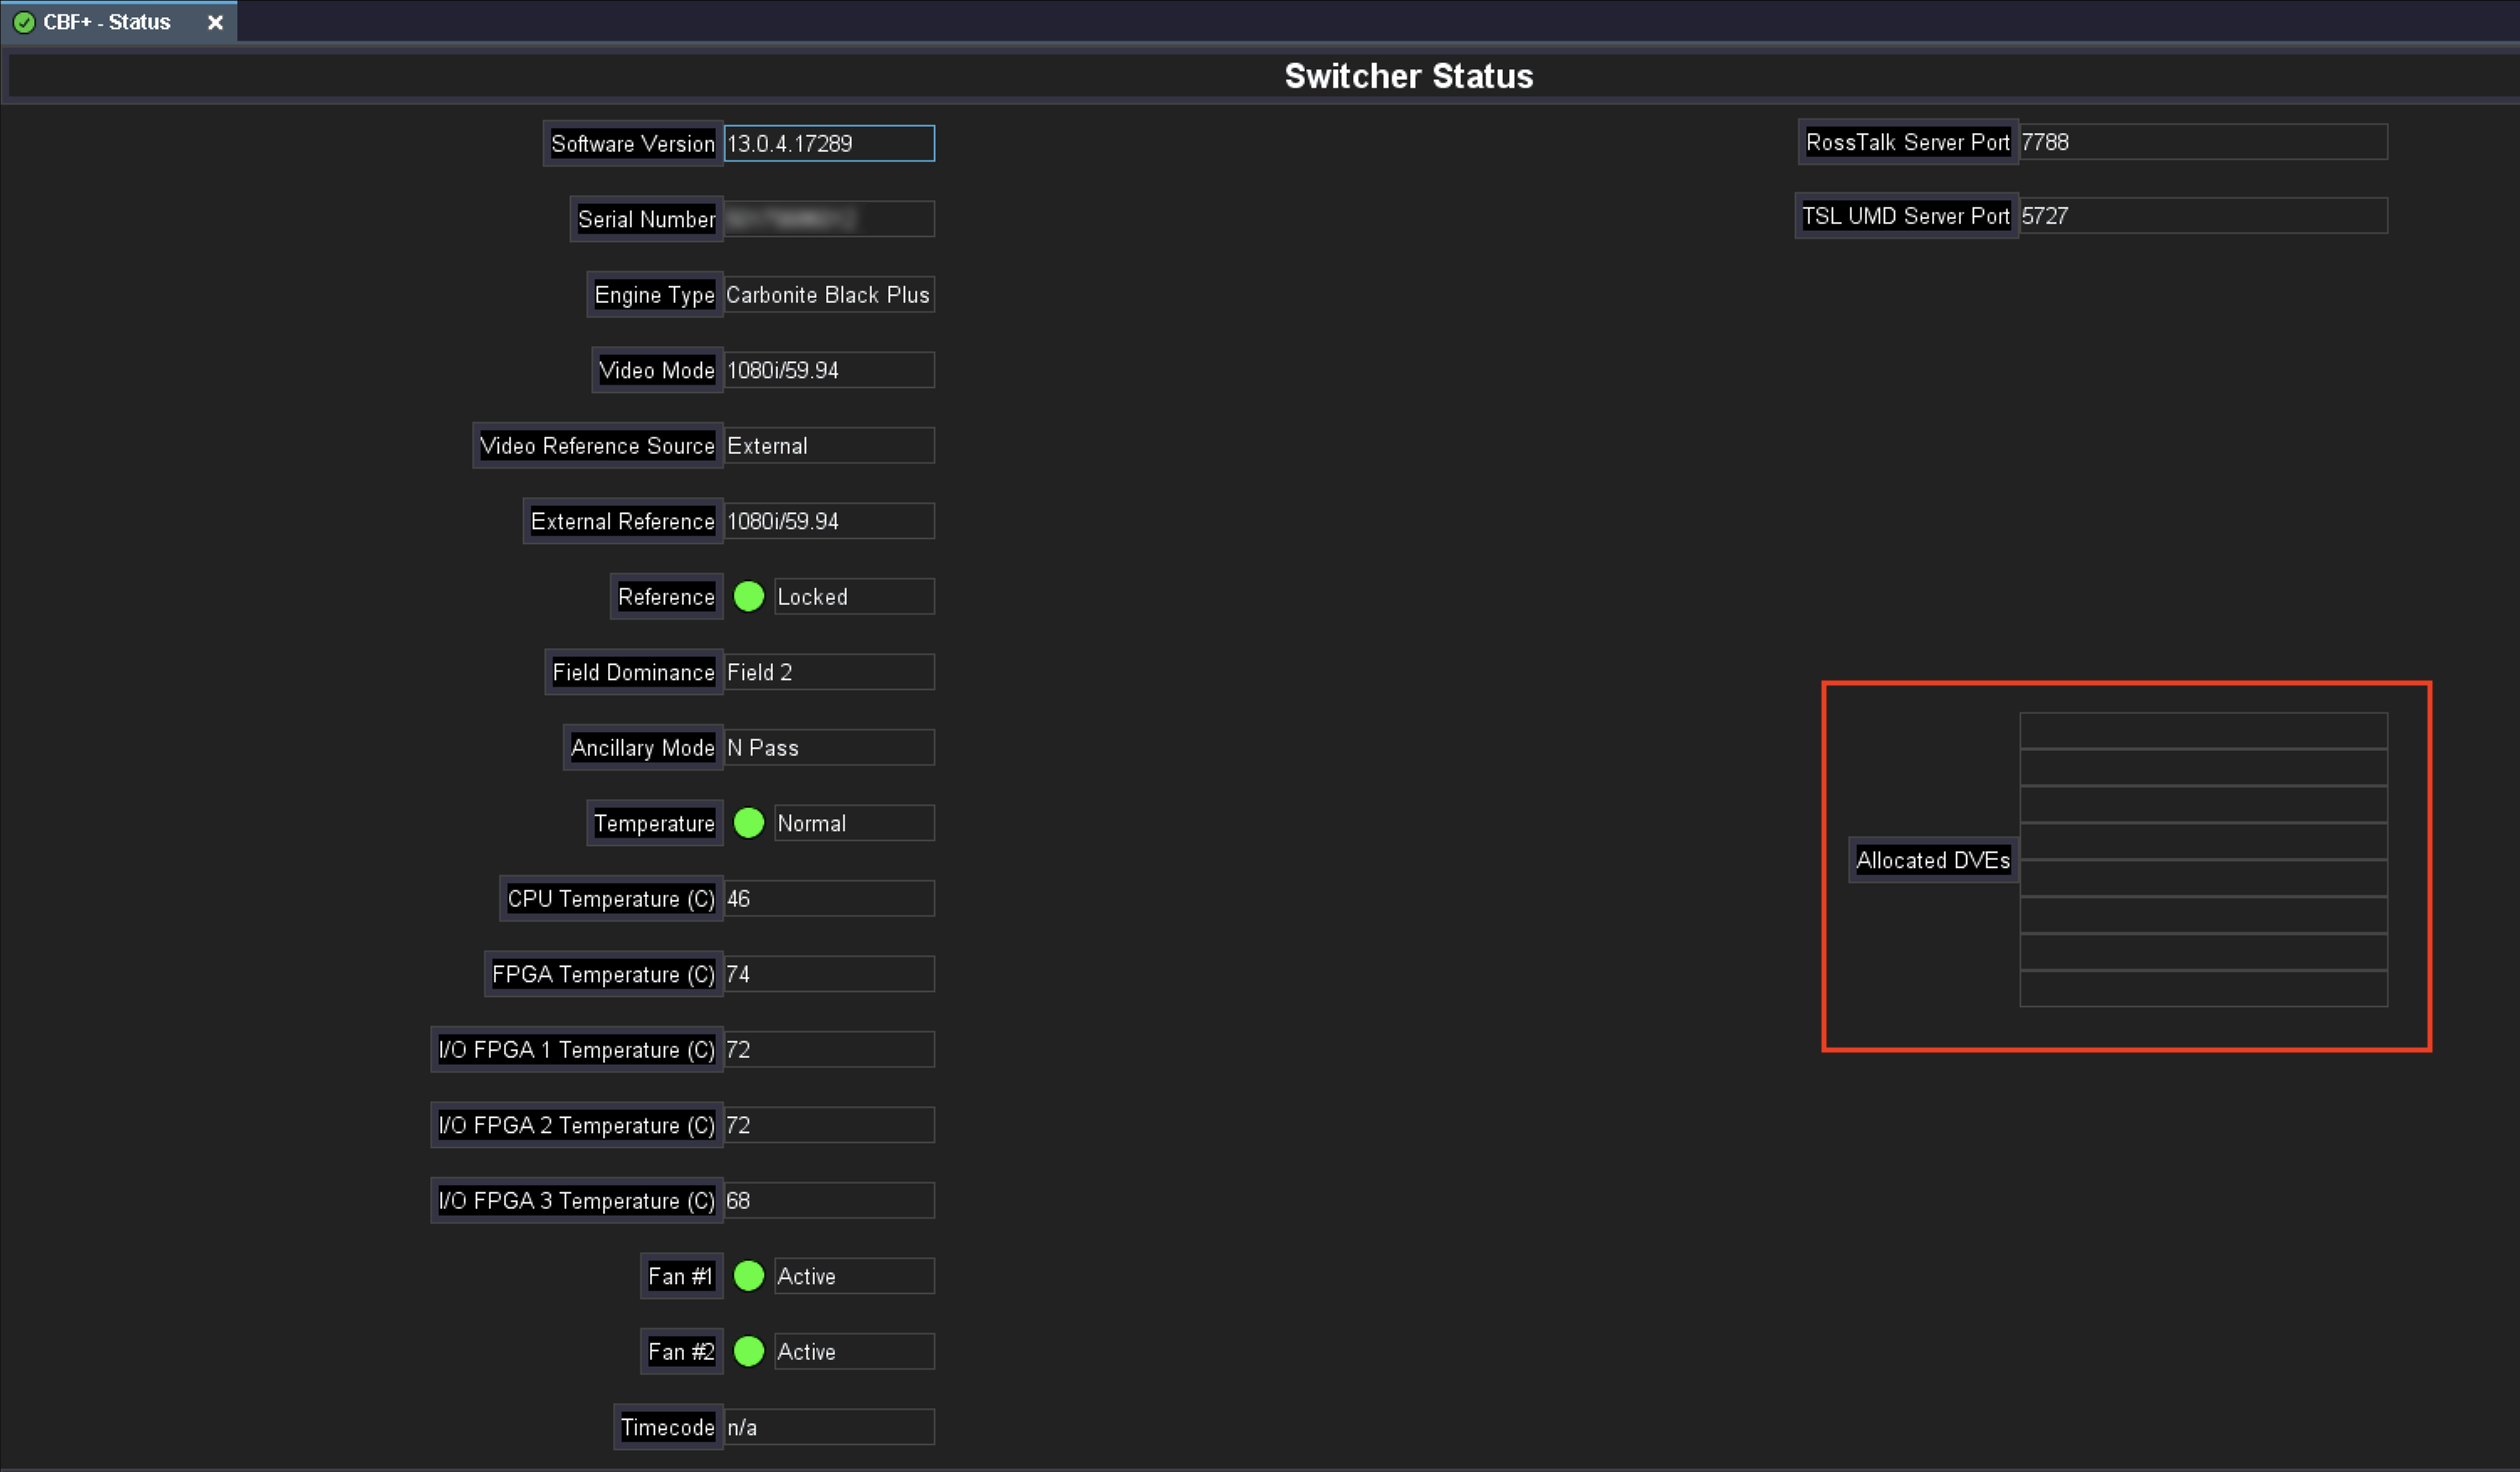Select first row in Allocated DVEs list
Image resolution: width=2520 pixels, height=1472 pixels.
click(2202, 731)
